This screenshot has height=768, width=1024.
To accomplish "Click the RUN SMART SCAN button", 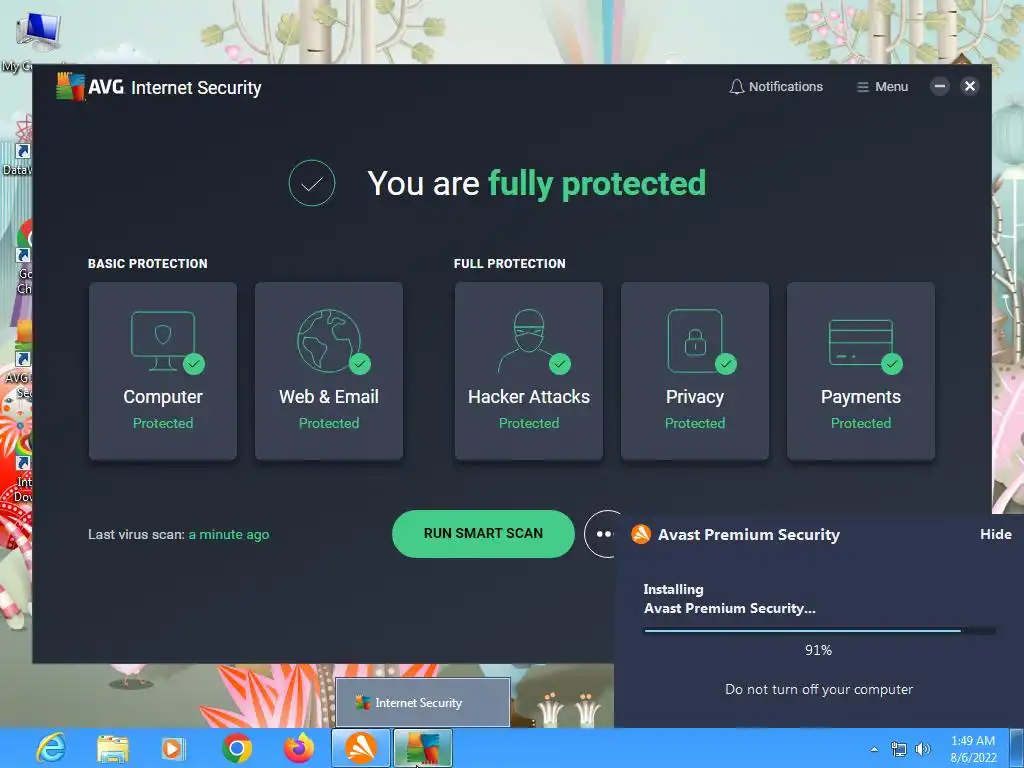I will pyautogui.click(x=483, y=534).
